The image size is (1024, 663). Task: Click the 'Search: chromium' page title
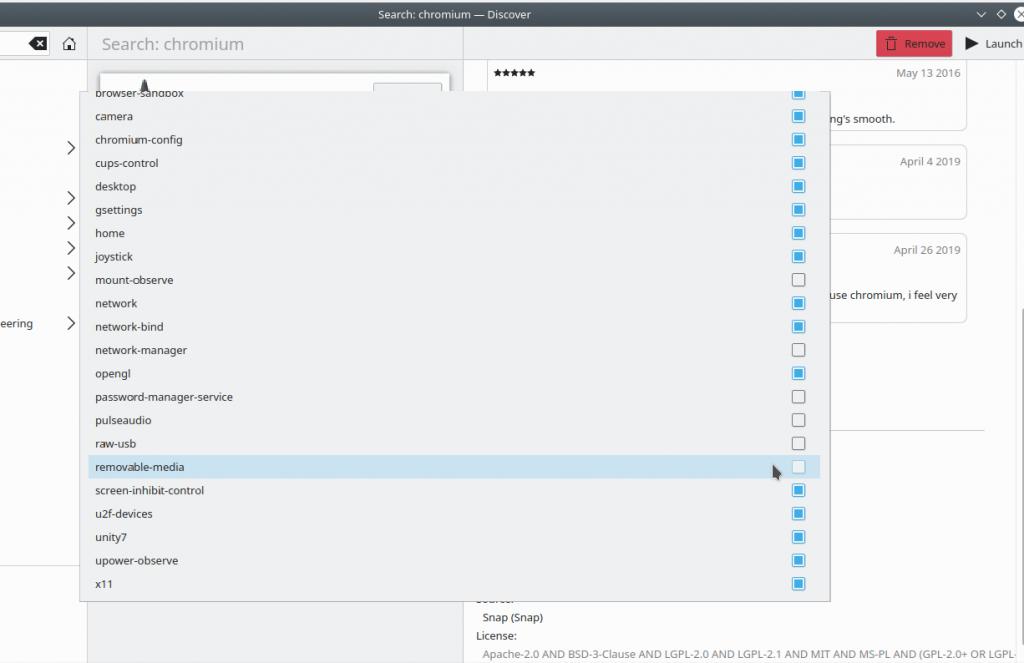click(x=172, y=44)
